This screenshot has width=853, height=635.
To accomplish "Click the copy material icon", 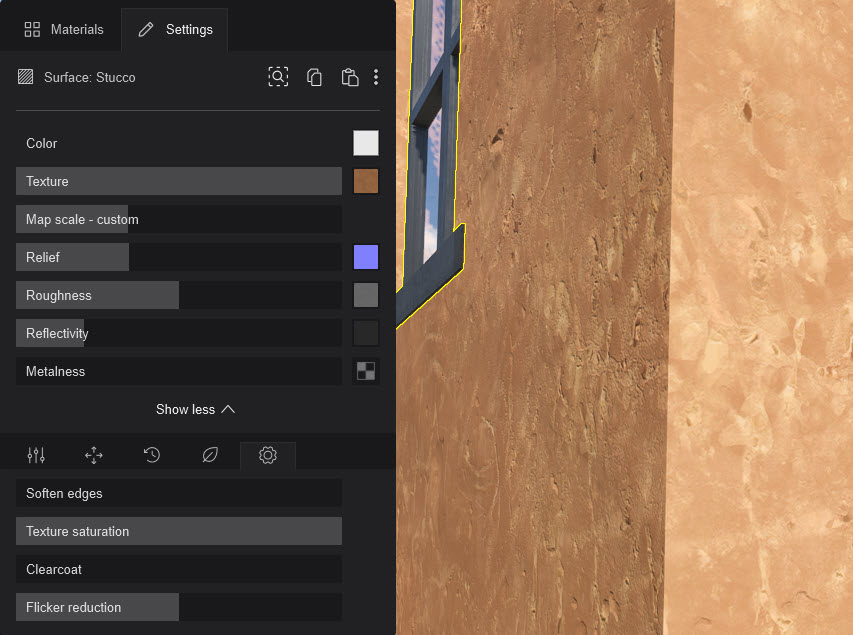I will [x=314, y=77].
